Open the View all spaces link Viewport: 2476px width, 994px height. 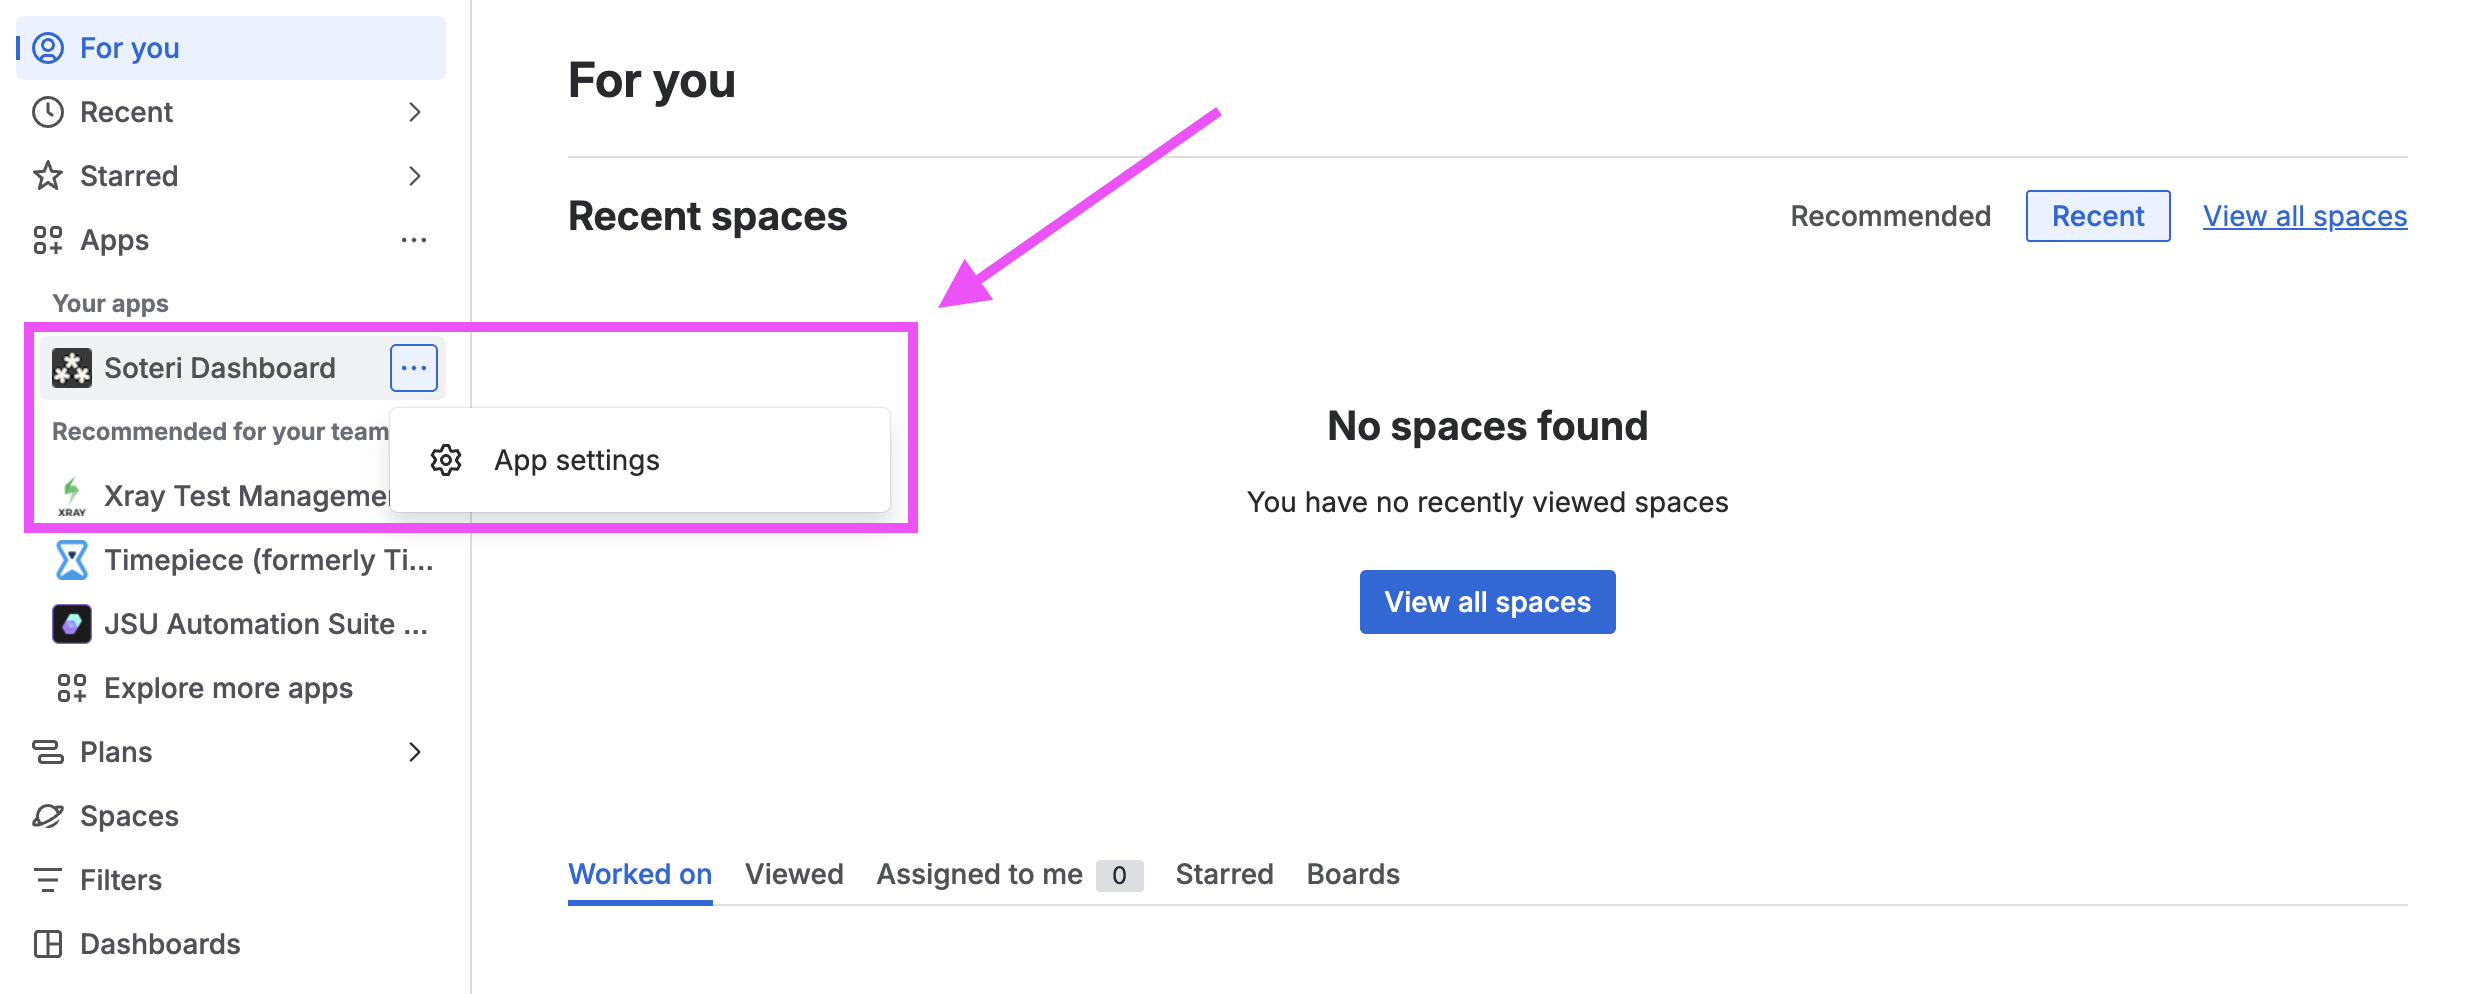coord(2305,216)
